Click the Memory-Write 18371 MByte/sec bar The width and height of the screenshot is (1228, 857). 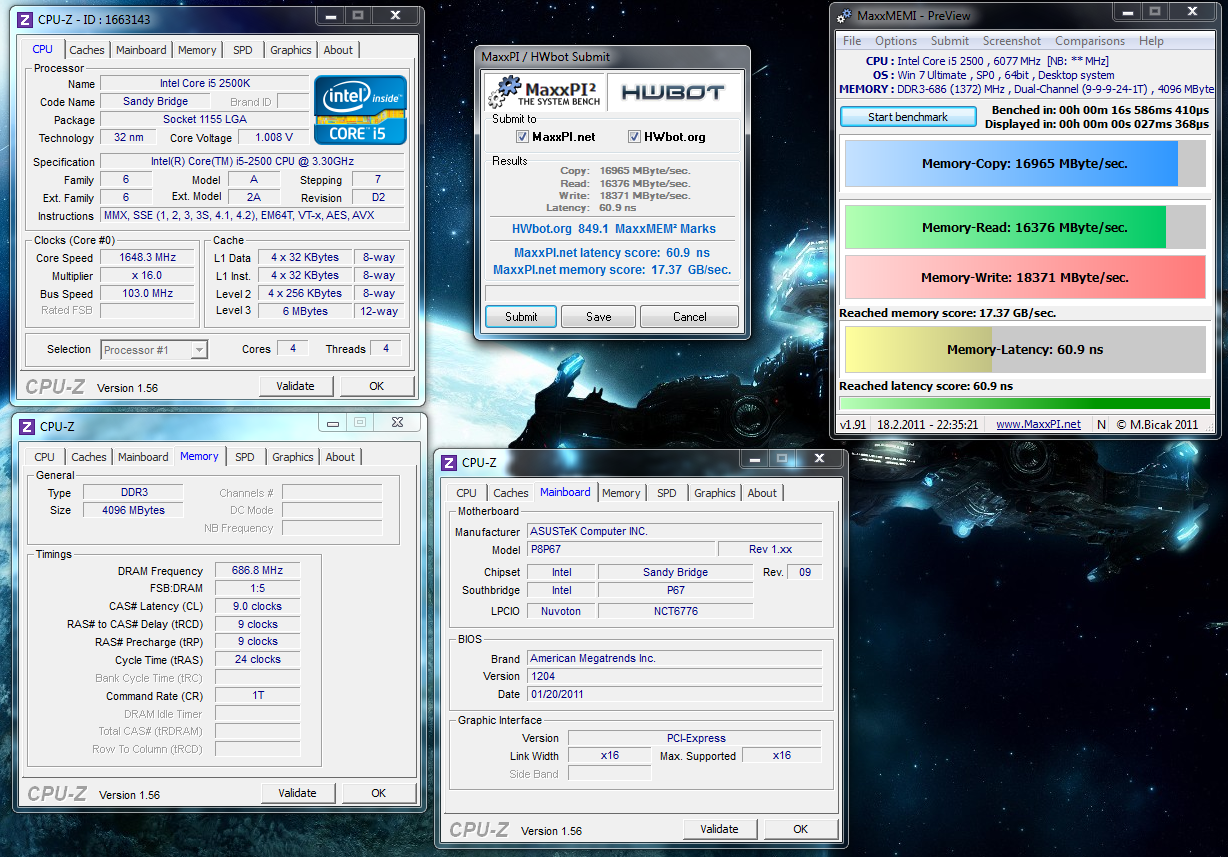[1025, 277]
